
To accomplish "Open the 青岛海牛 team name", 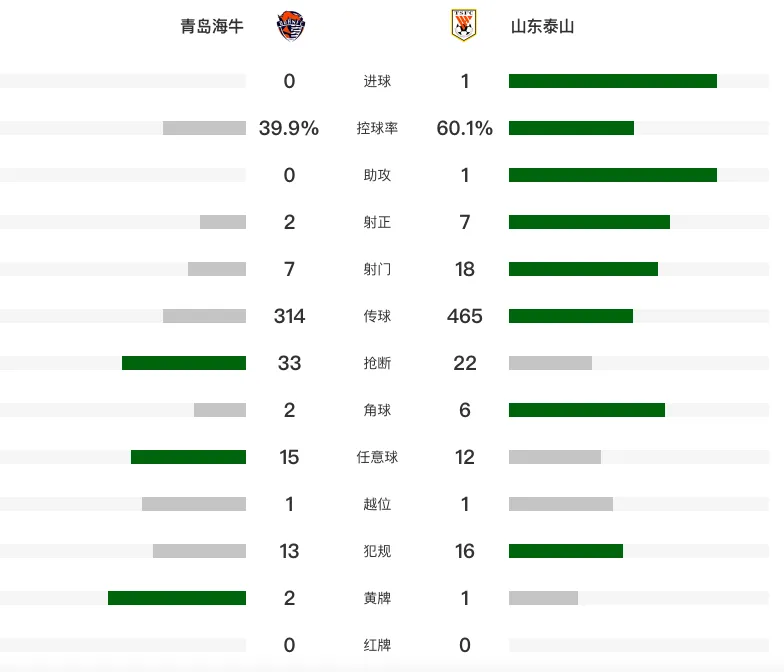I will click(212, 26).
